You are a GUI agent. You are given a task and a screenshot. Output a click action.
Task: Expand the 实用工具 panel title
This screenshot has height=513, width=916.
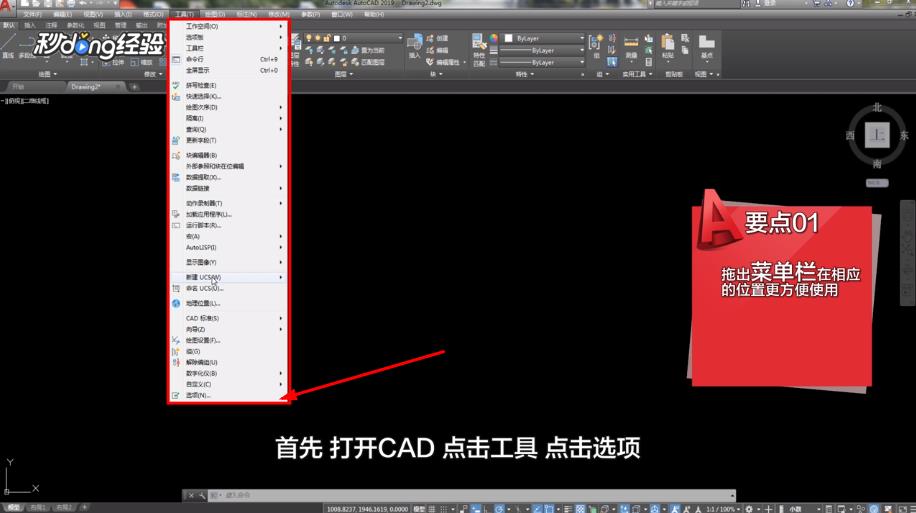[637, 74]
